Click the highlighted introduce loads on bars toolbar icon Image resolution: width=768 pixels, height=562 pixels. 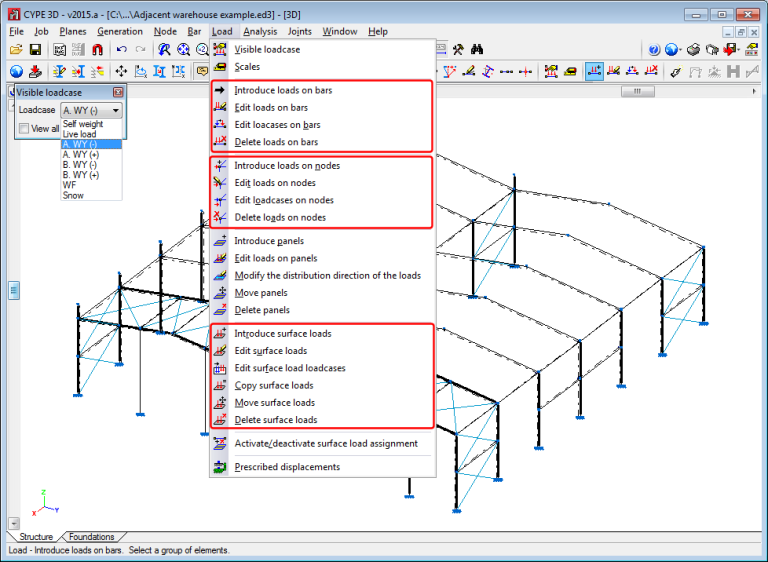[x=594, y=72]
